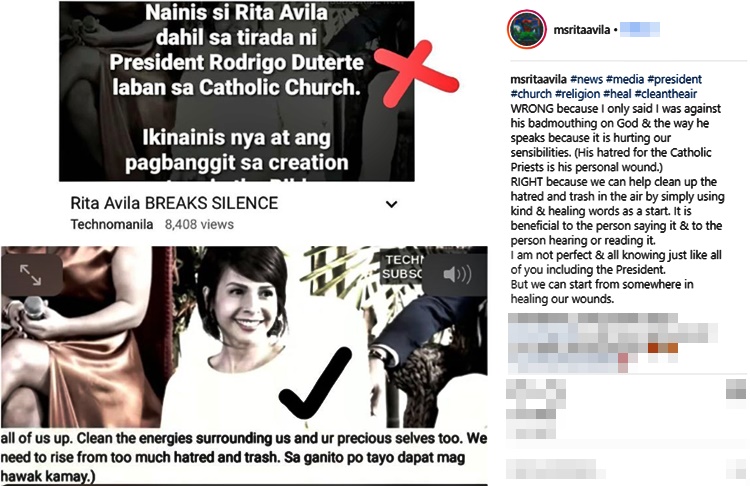Click the red X mark on thumbnail

click(x=415, y=72)
